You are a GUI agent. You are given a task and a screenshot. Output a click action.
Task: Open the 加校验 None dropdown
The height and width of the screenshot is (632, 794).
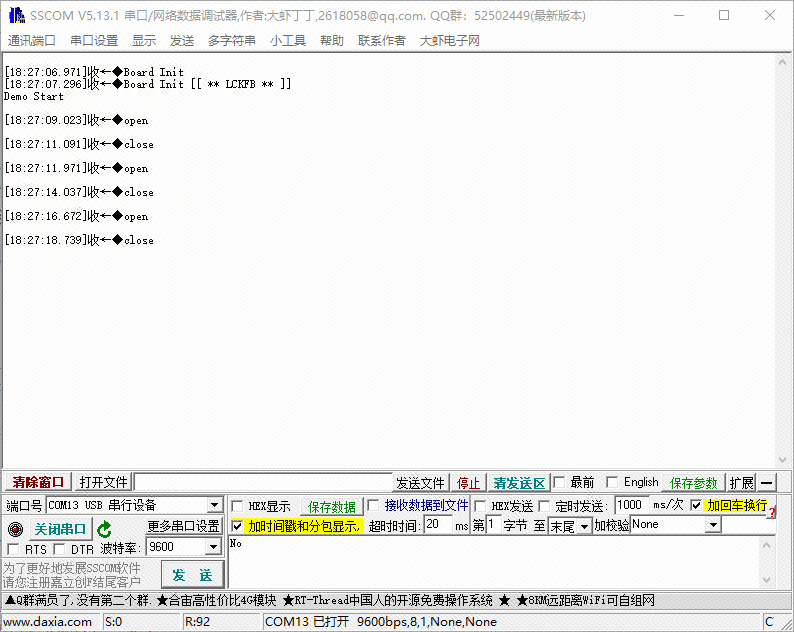713,525
